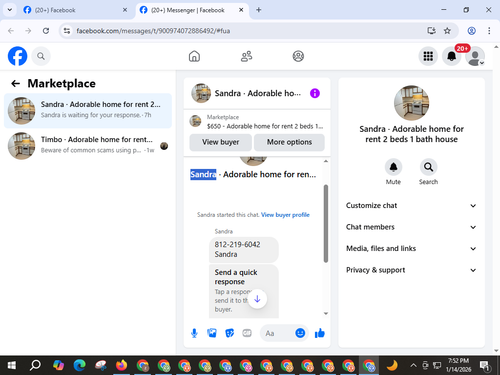Open the Facebook menu grid icon
This screenshot has width=500, height=375.
[x=428, y=56]
